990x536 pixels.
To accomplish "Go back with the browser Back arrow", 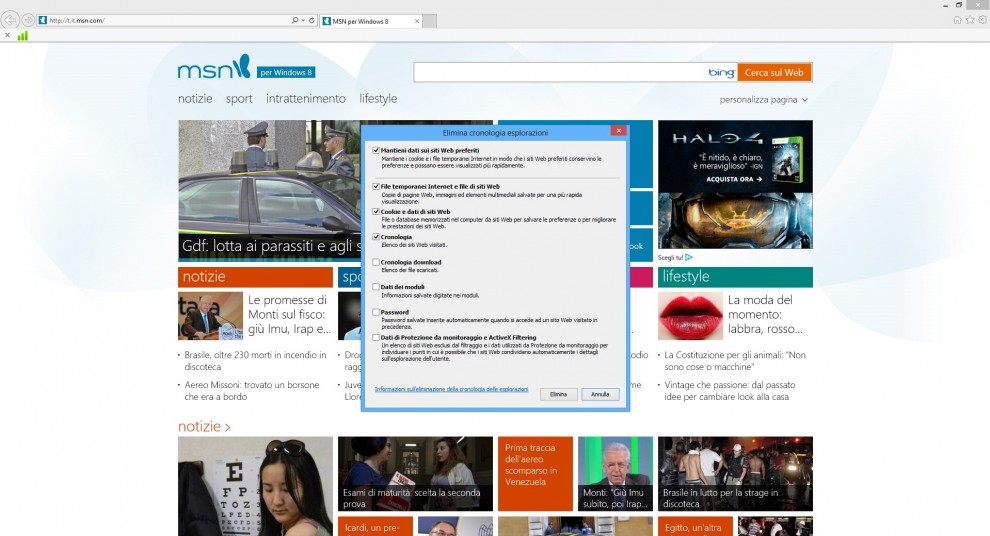I will coord(9,20).
